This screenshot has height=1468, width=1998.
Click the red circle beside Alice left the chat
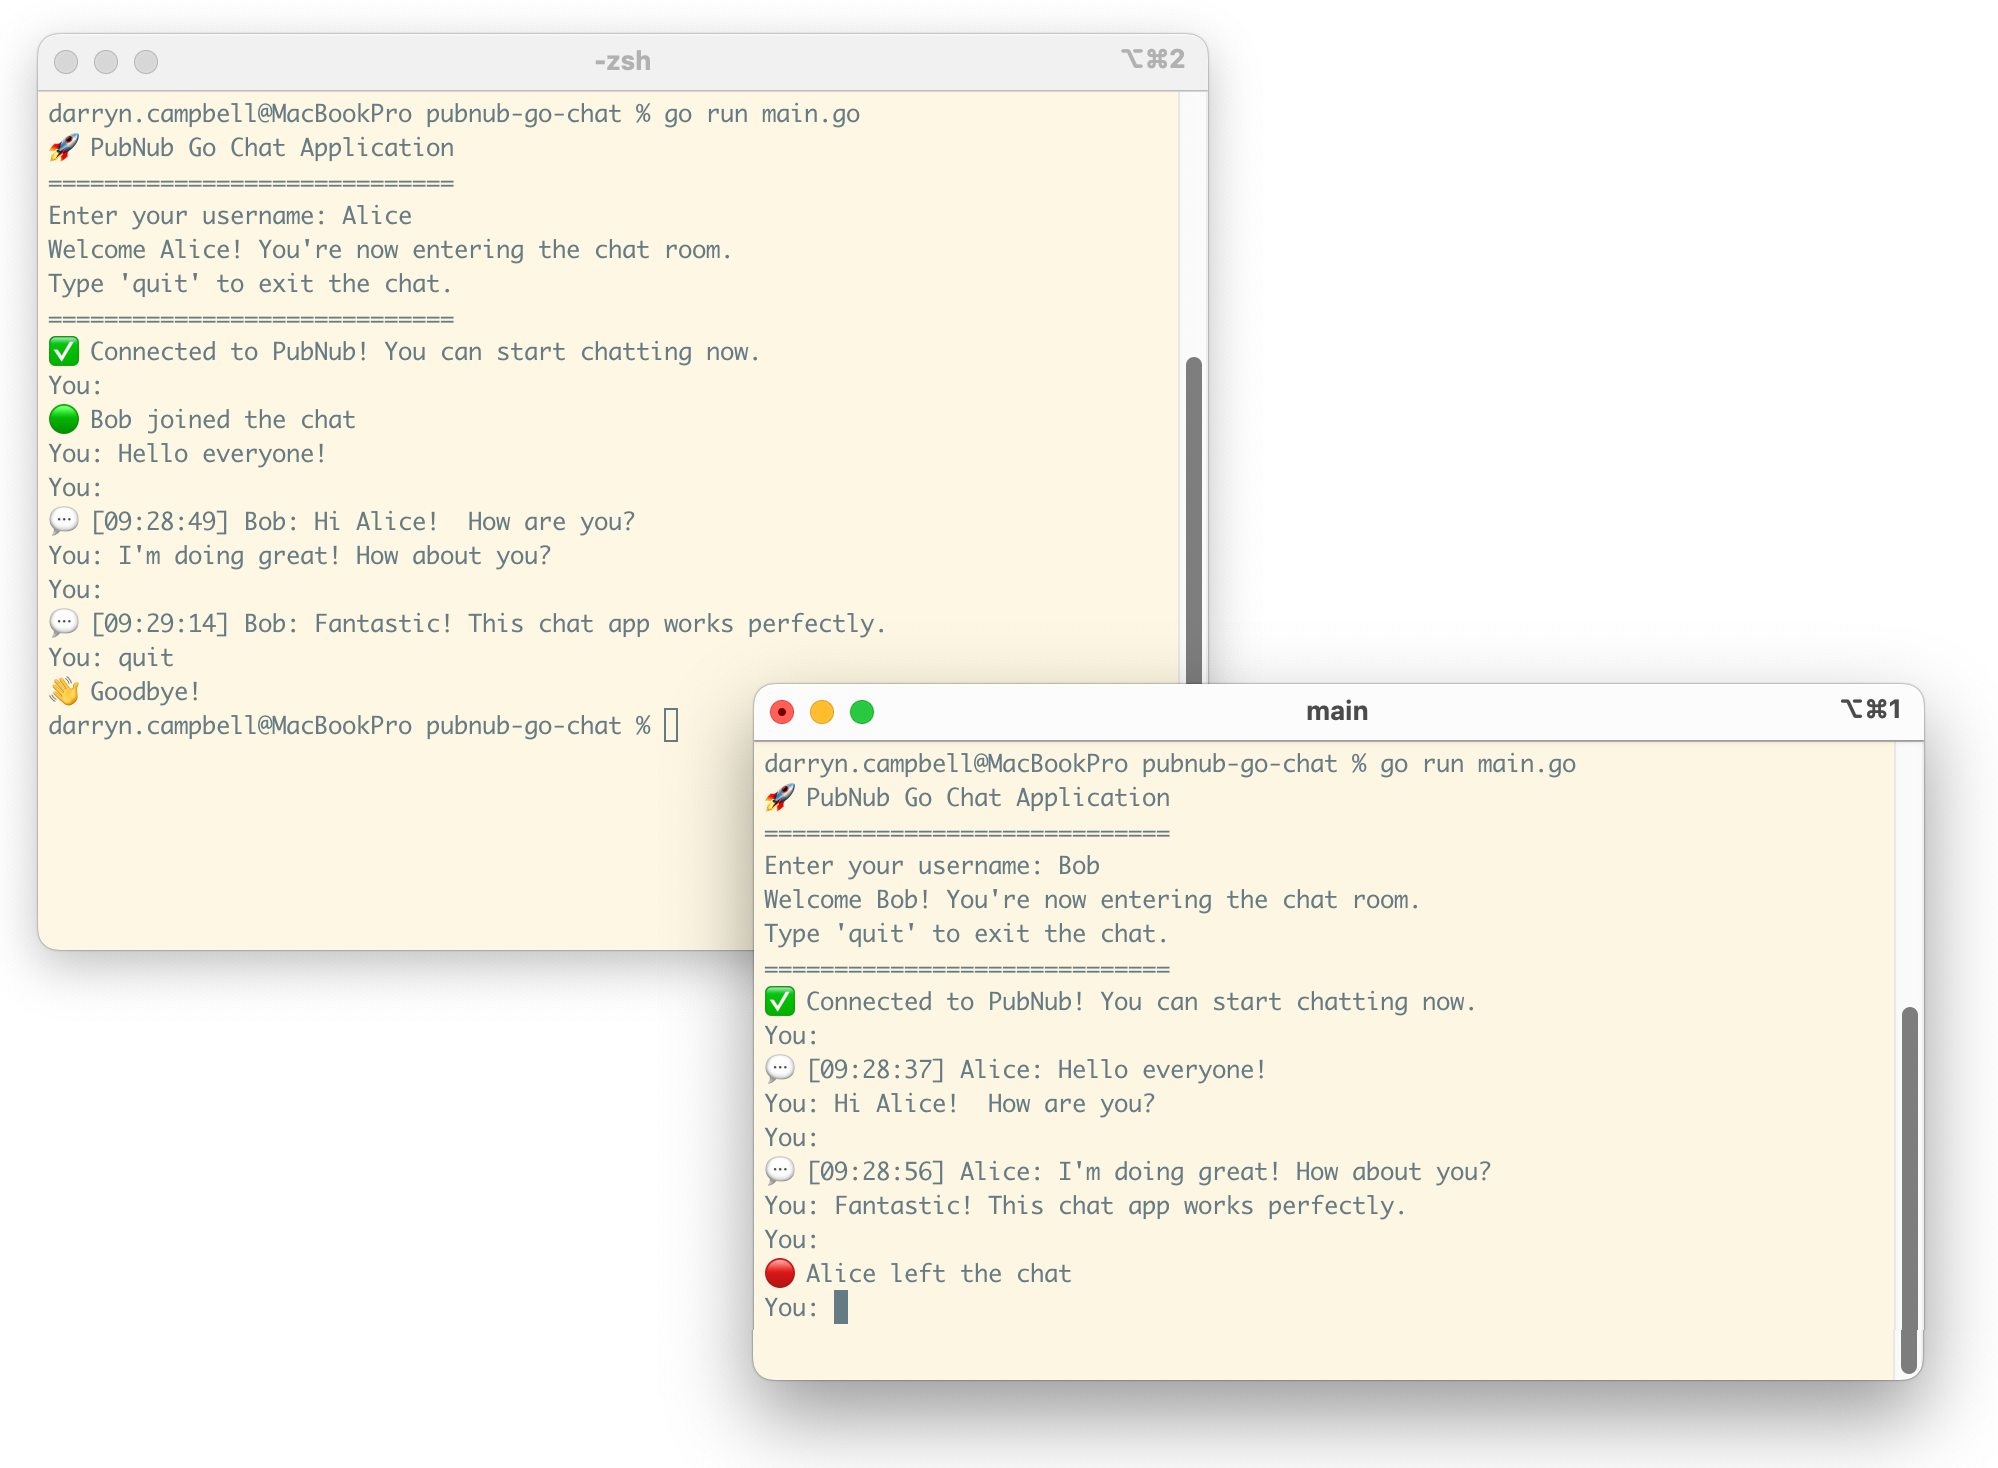point(780,1274)
